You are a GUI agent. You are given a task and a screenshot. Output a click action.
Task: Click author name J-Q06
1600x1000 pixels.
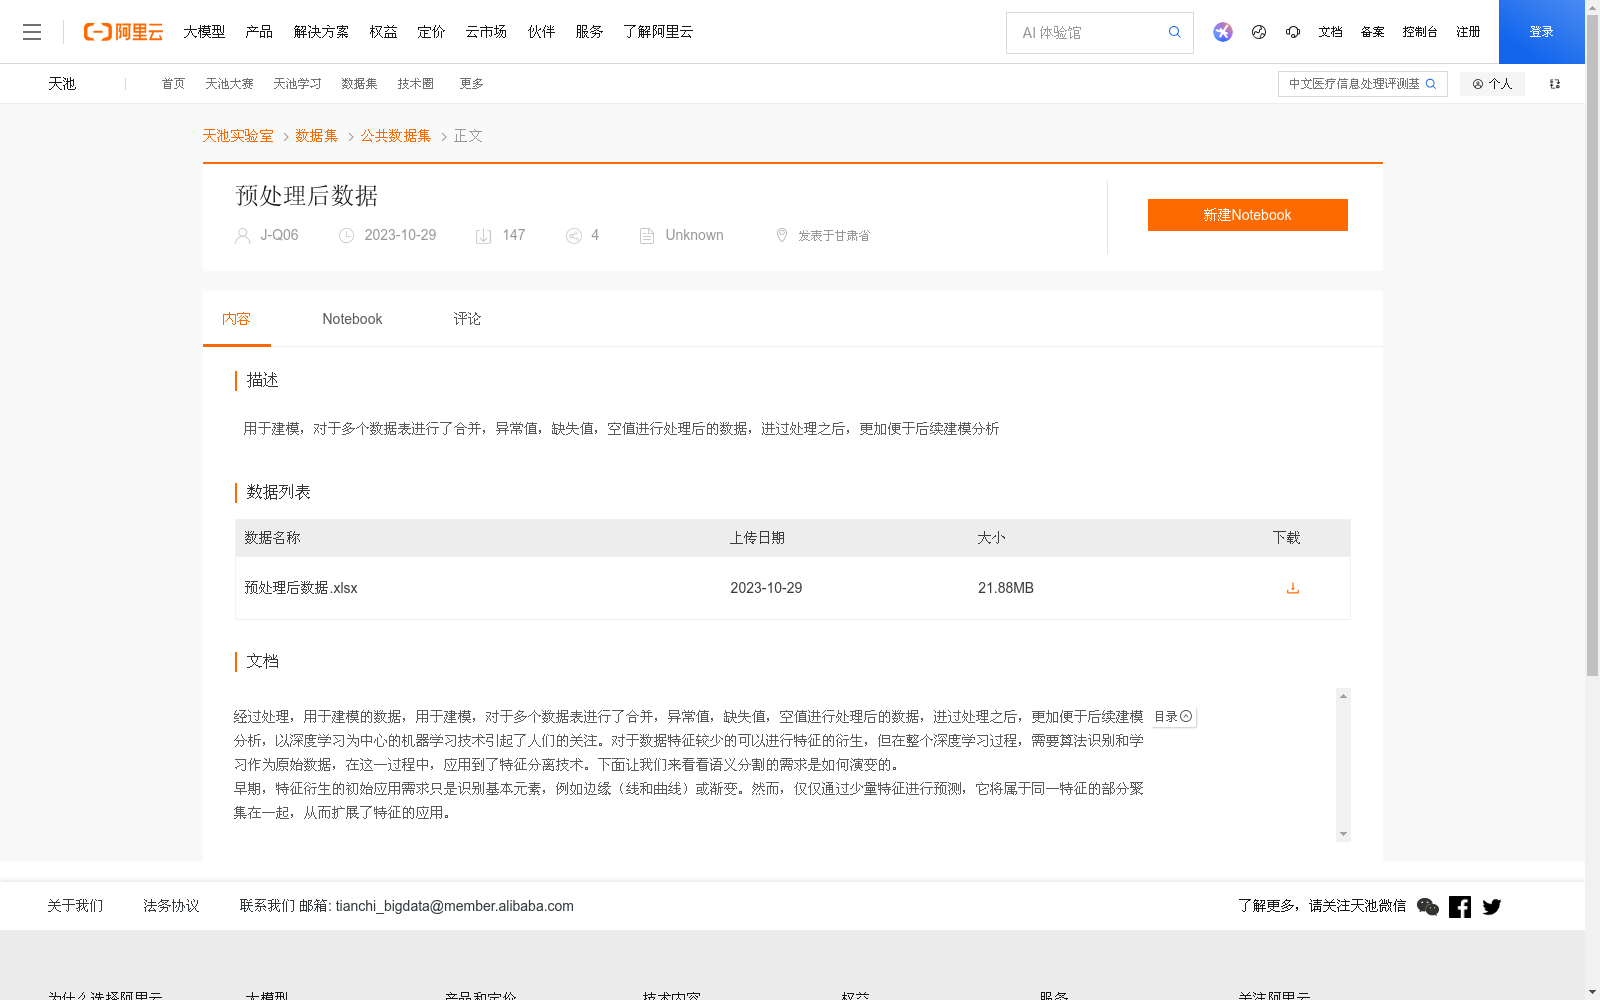pyautogui.click(x=279, y=235)
